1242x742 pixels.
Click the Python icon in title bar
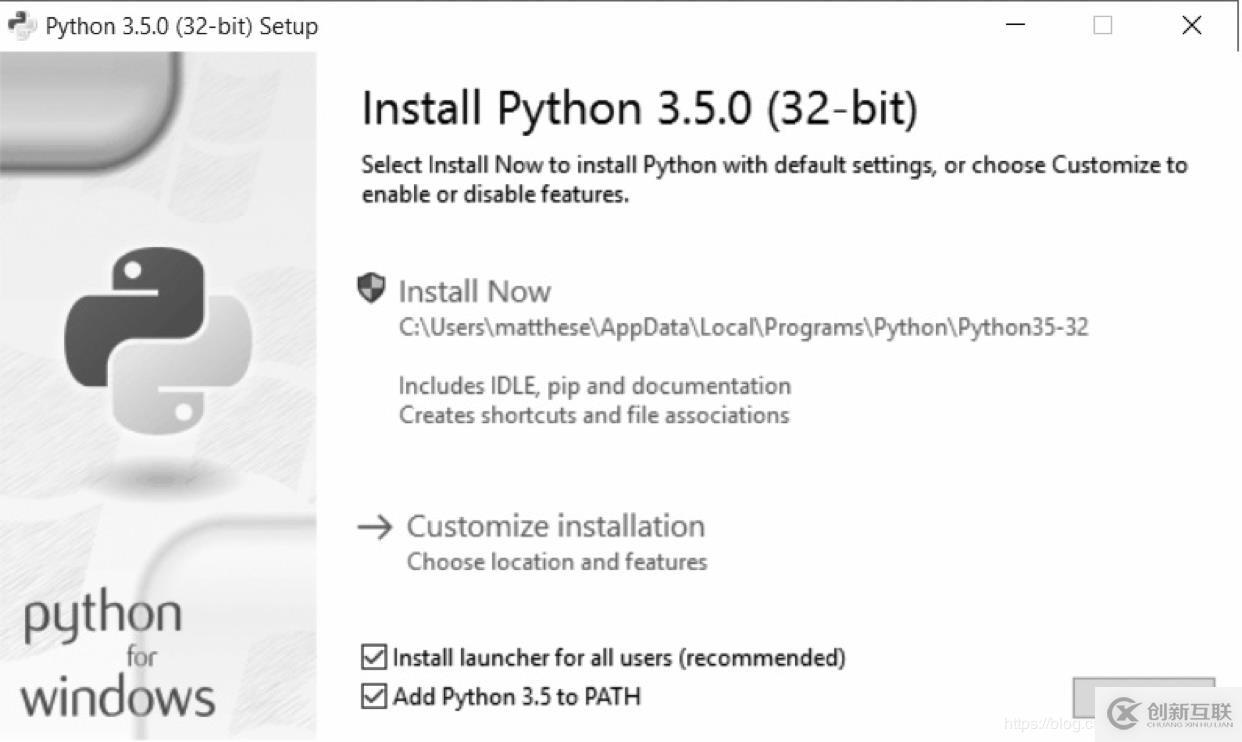[21, 25]
